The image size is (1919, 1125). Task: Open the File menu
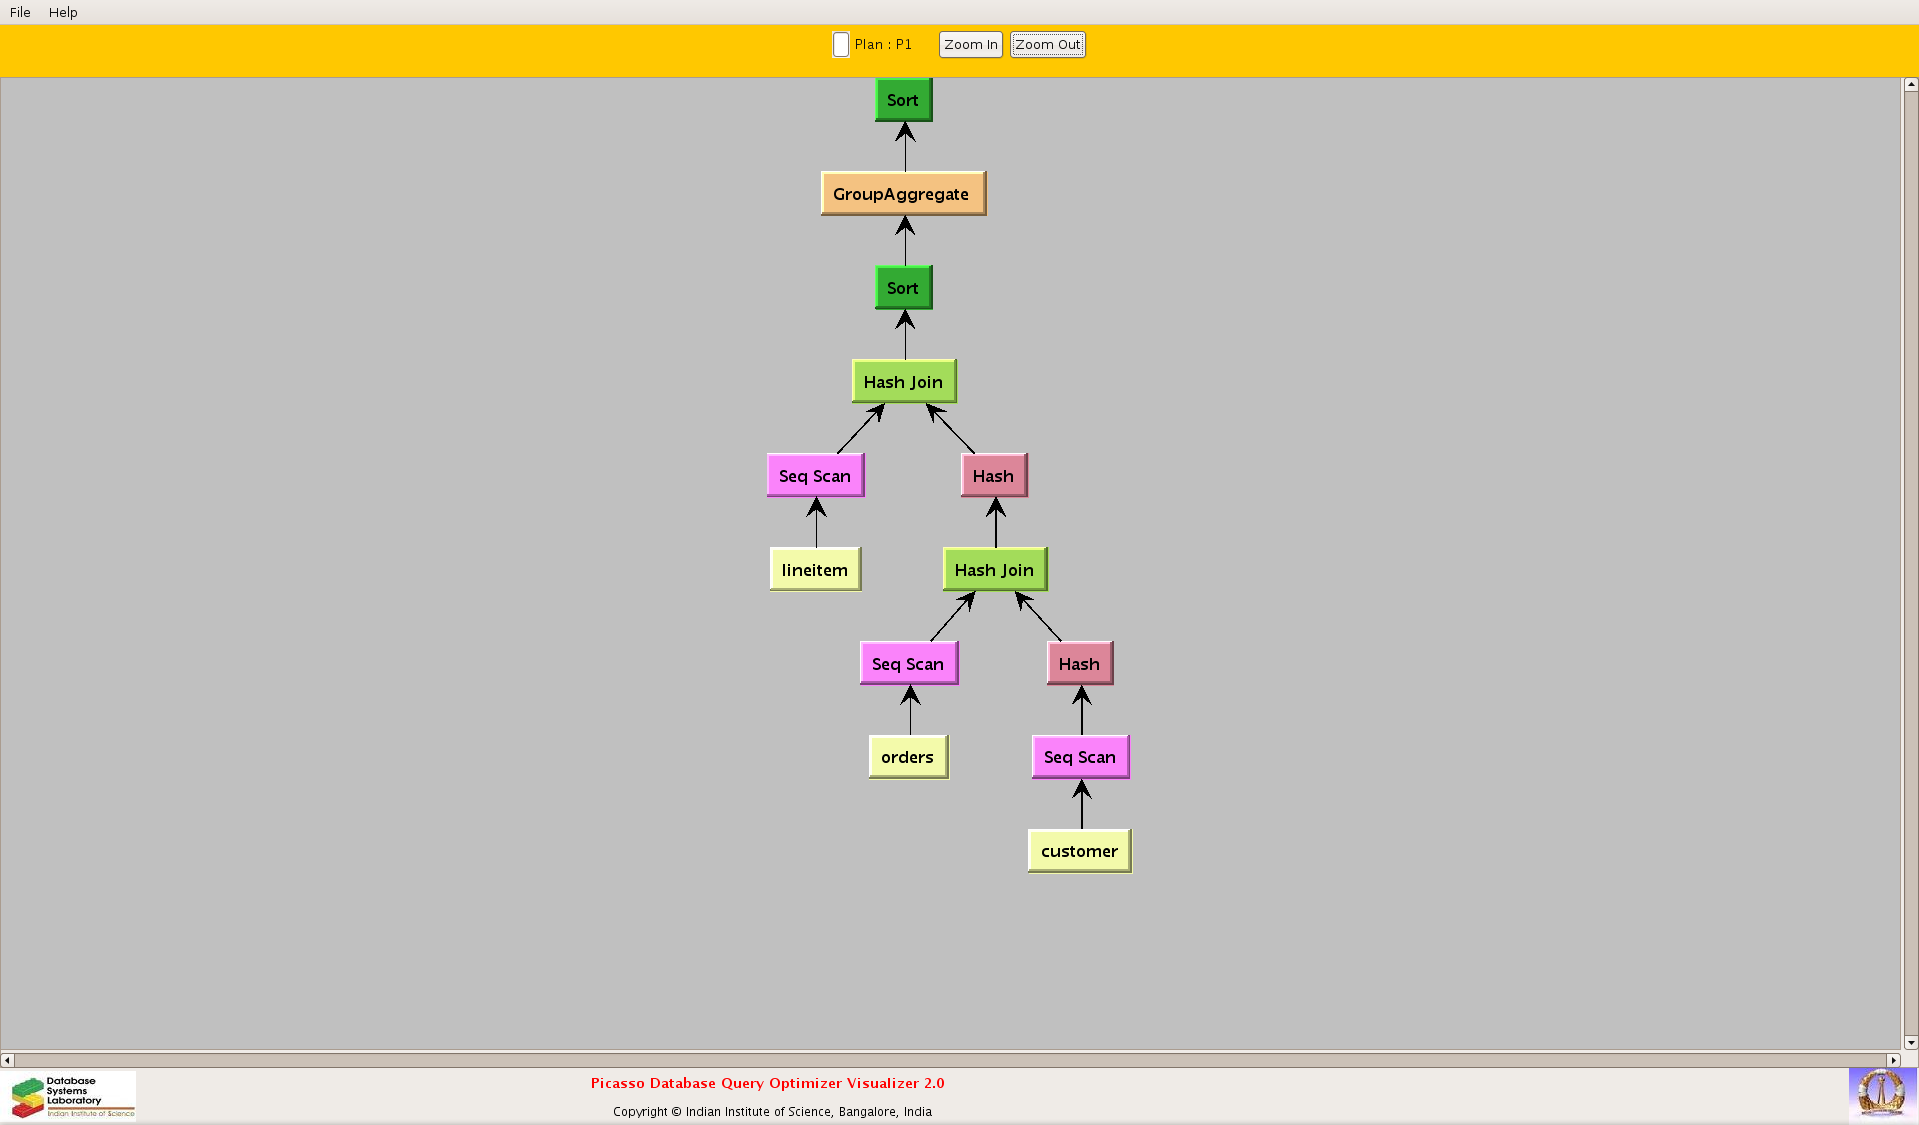pos(20,12)
